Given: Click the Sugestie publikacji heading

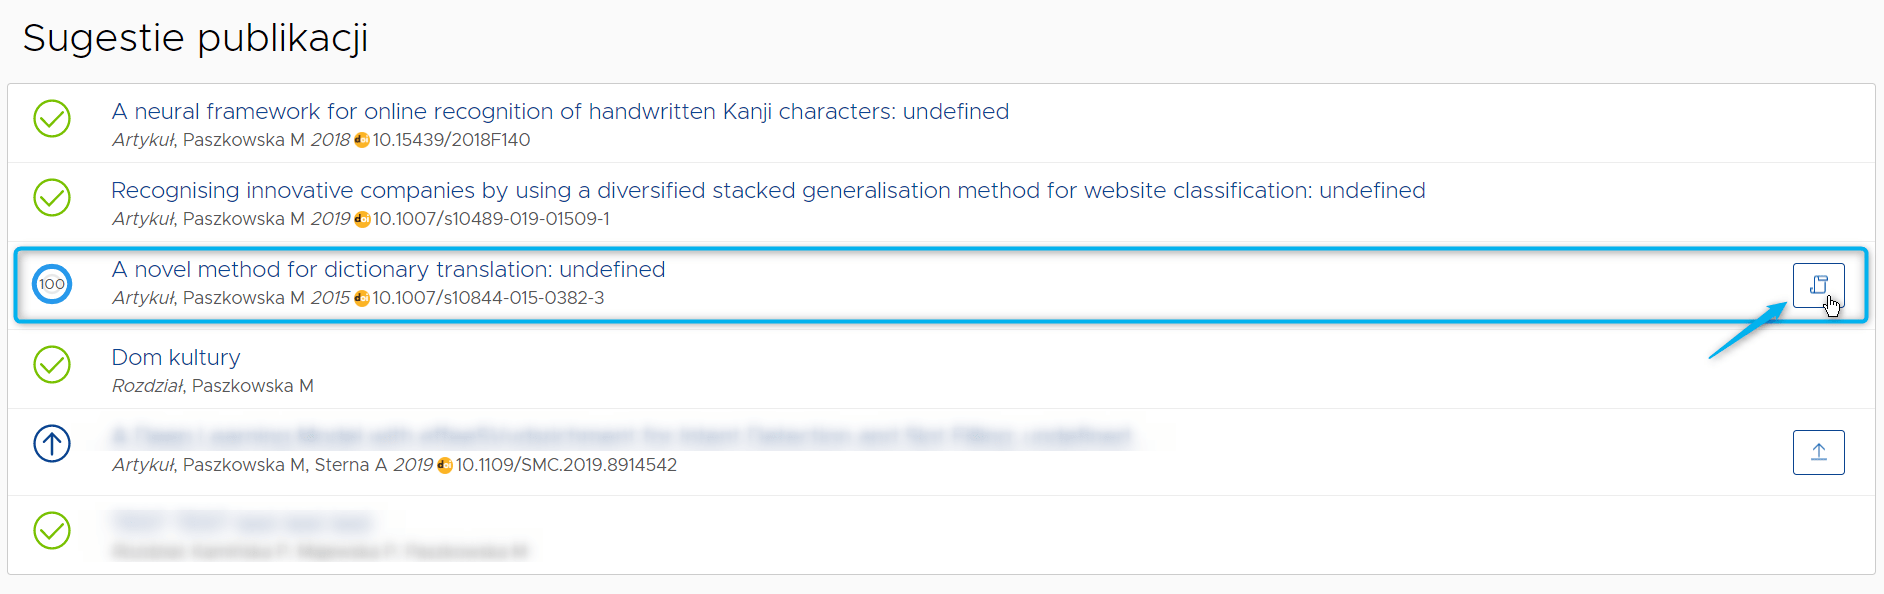Looking at the screenshot, I should coord(196,38).
